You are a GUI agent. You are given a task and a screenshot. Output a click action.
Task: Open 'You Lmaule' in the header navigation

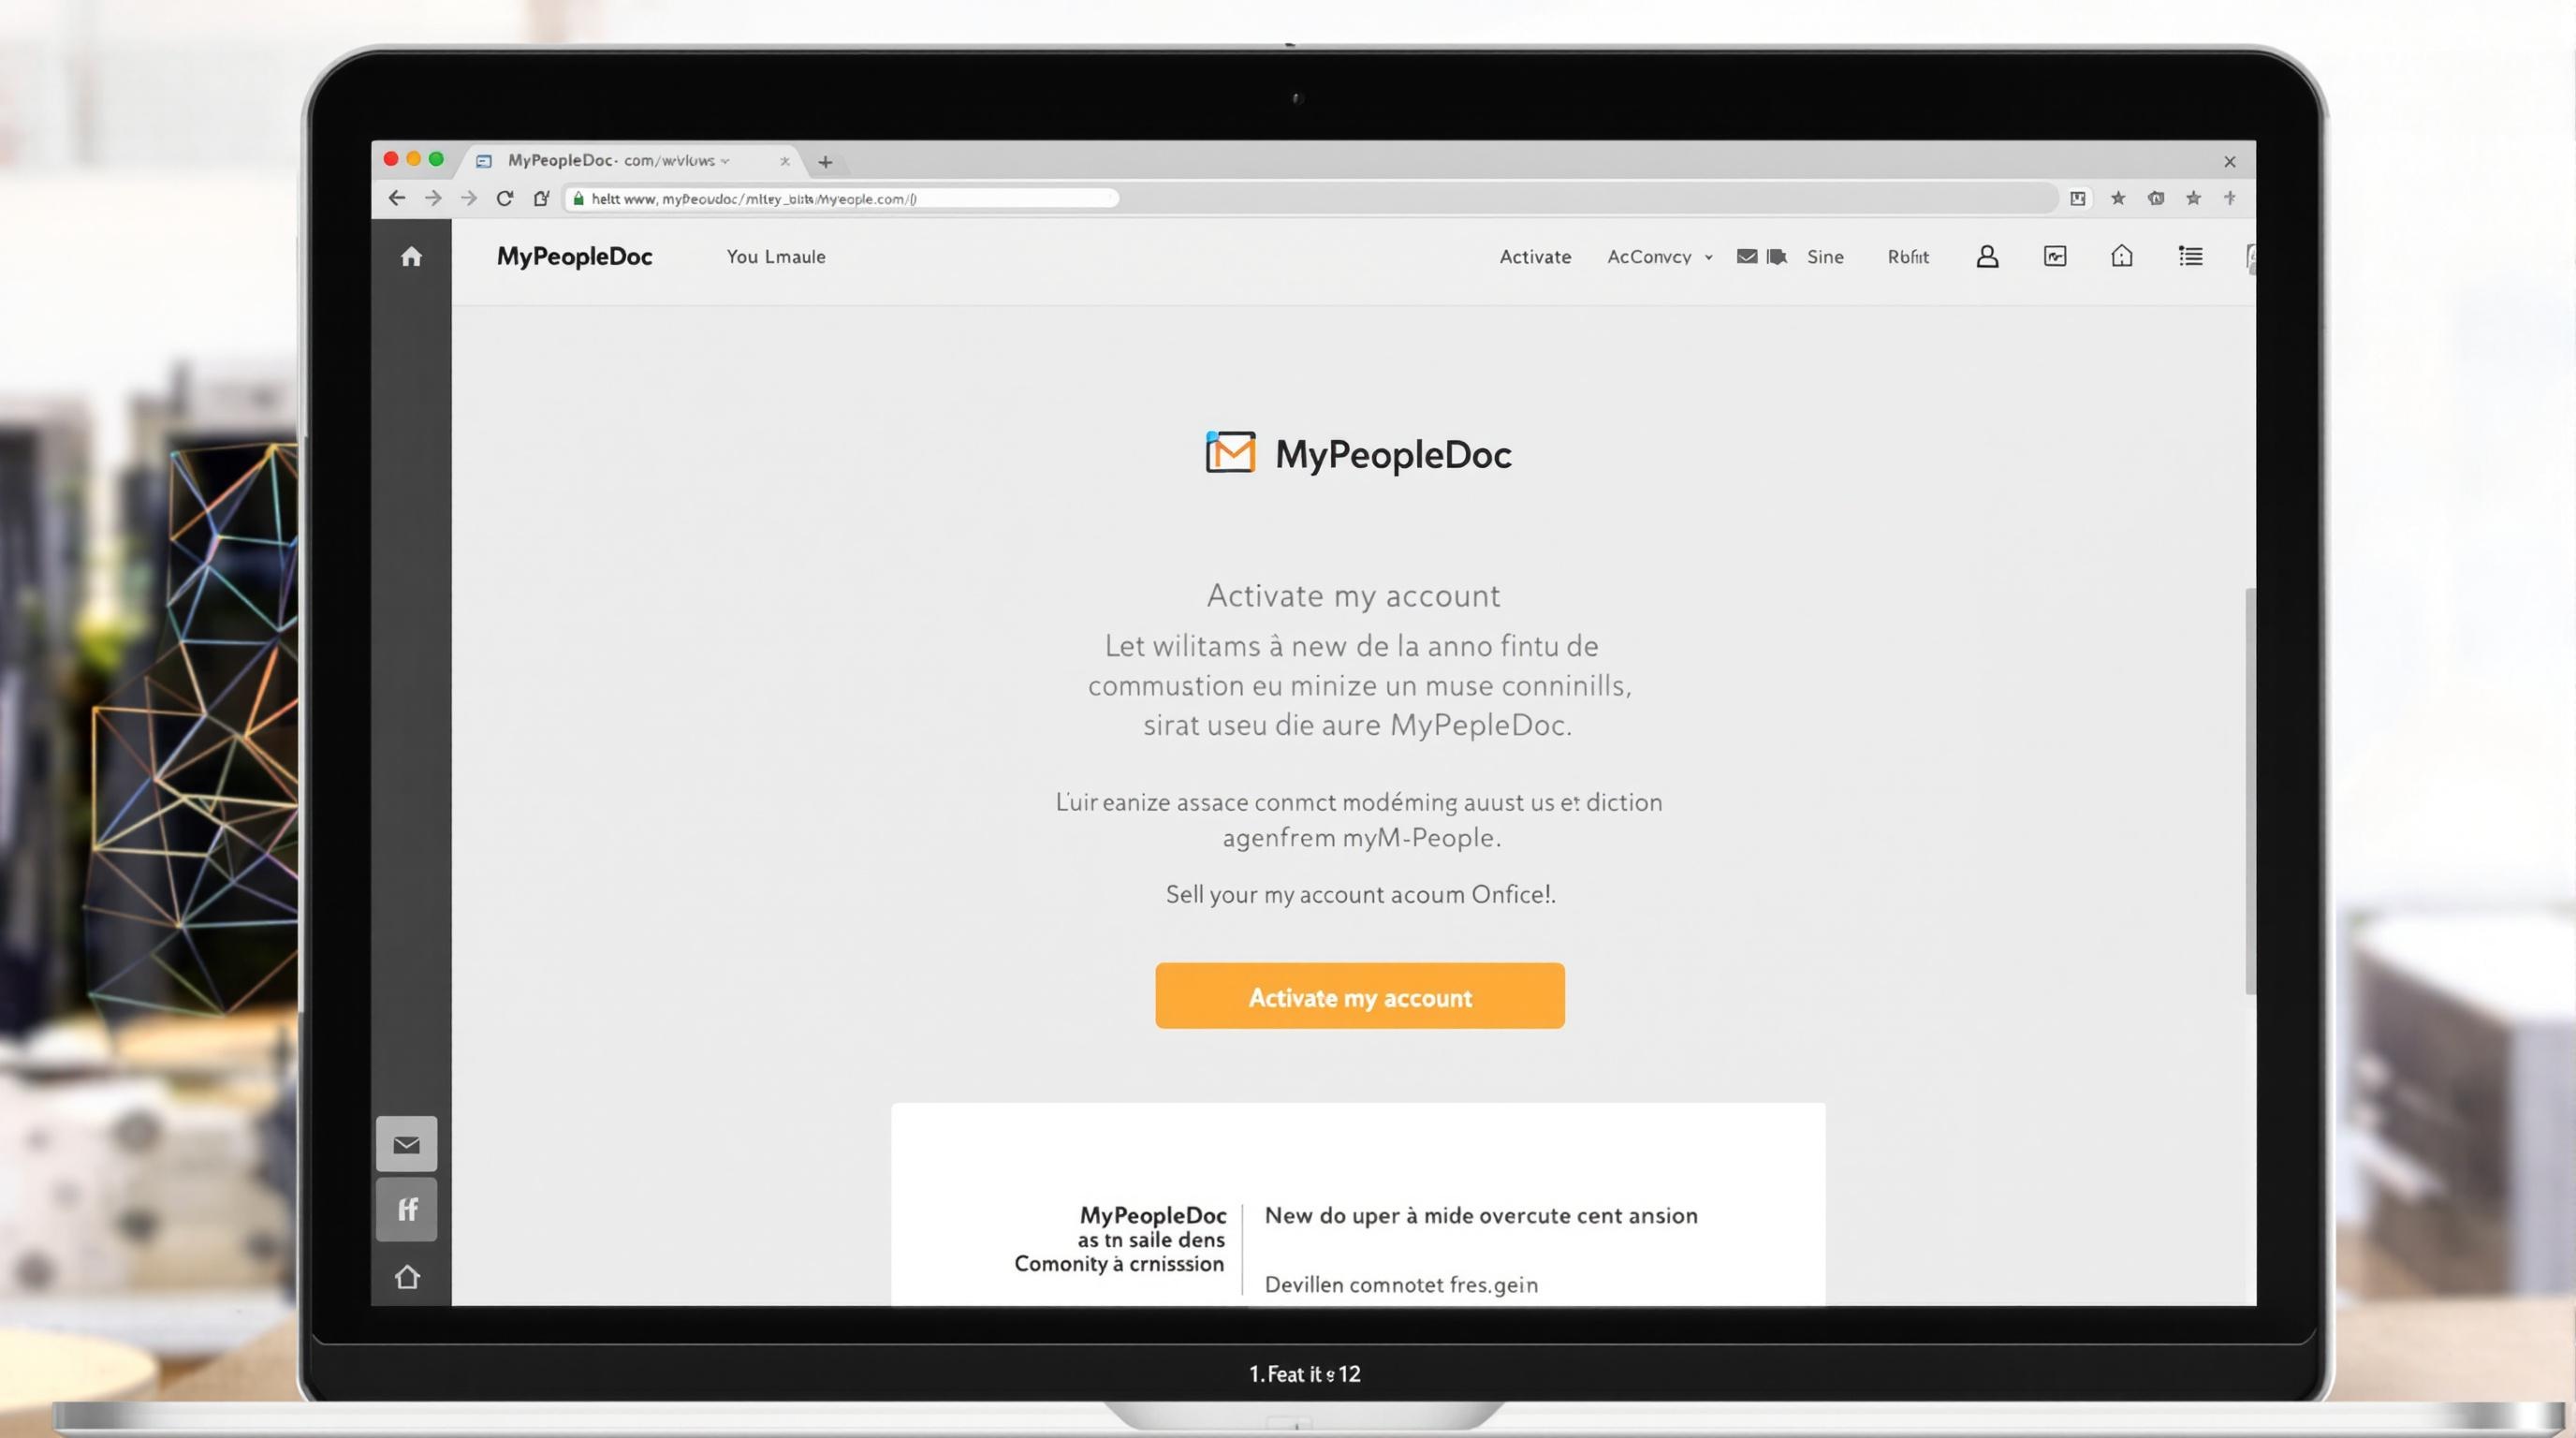pos(776,257)
